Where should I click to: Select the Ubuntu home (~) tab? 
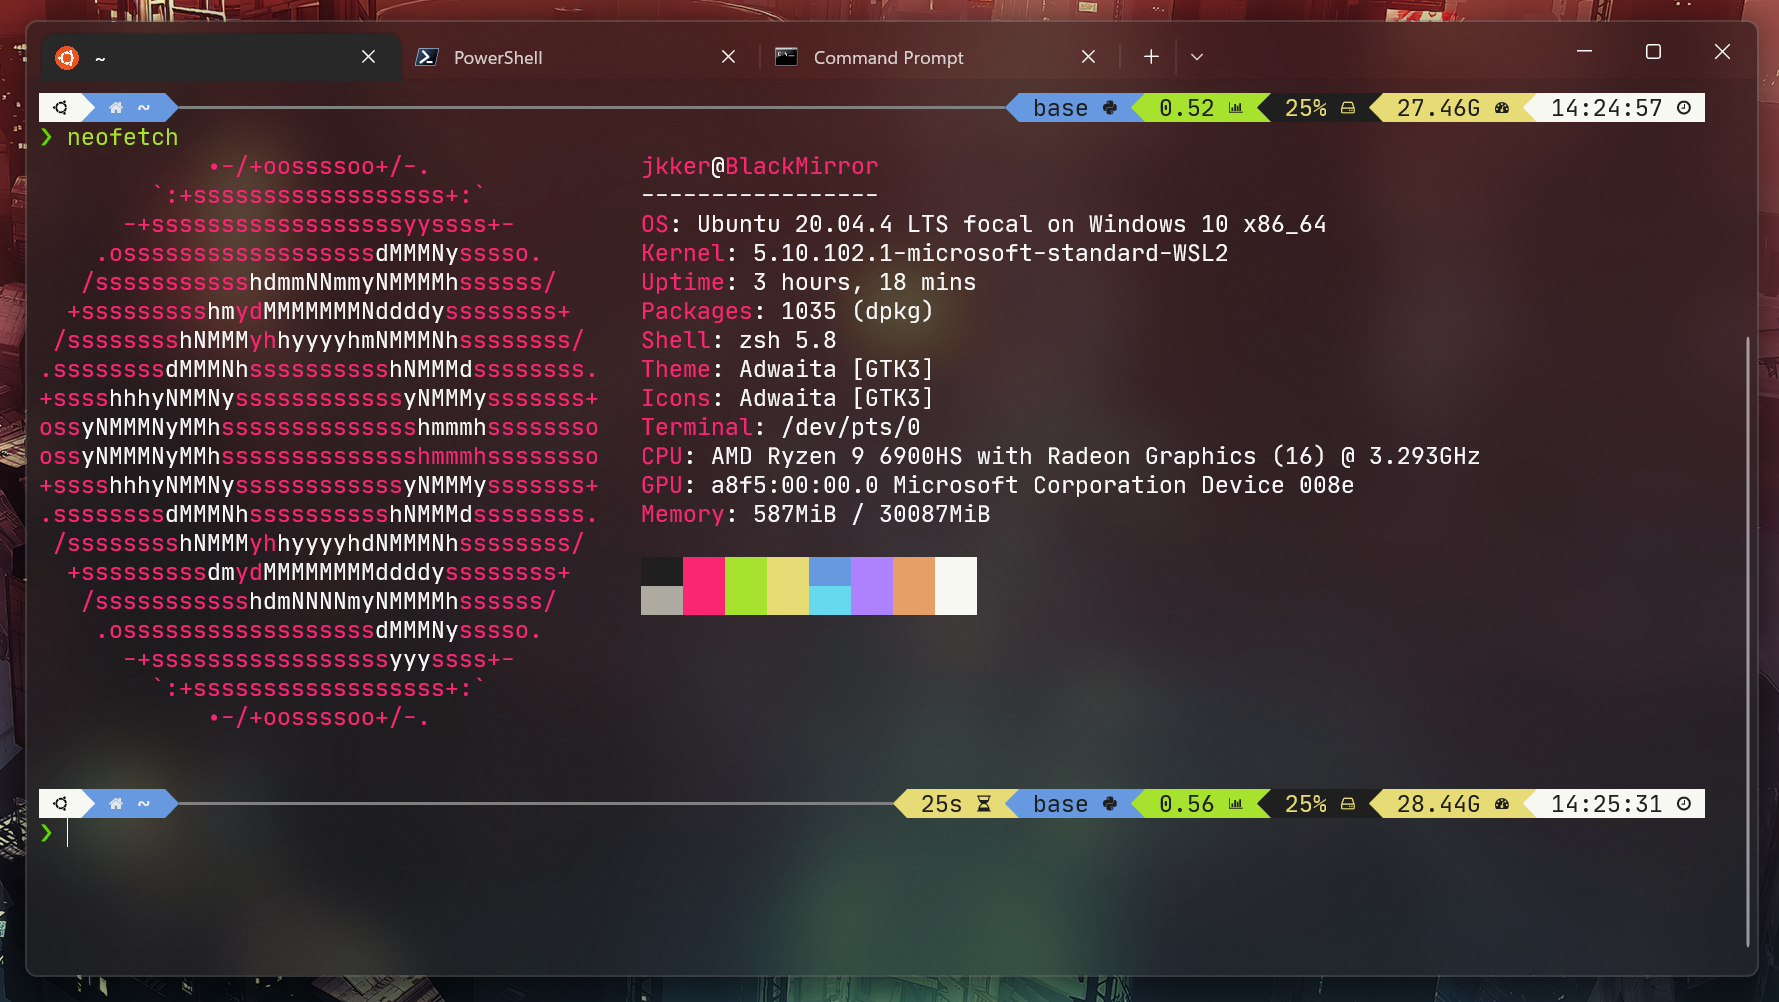[220, 57]
